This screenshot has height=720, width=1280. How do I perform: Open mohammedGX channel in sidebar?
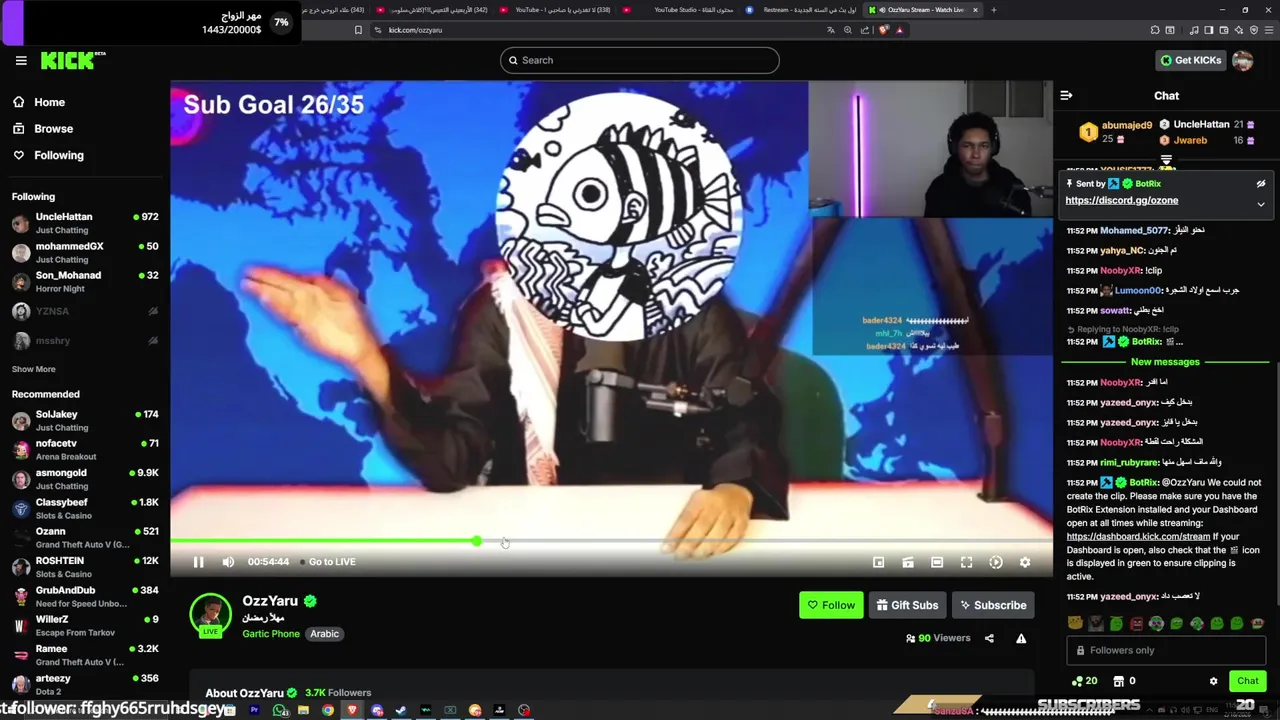point(85,252)
